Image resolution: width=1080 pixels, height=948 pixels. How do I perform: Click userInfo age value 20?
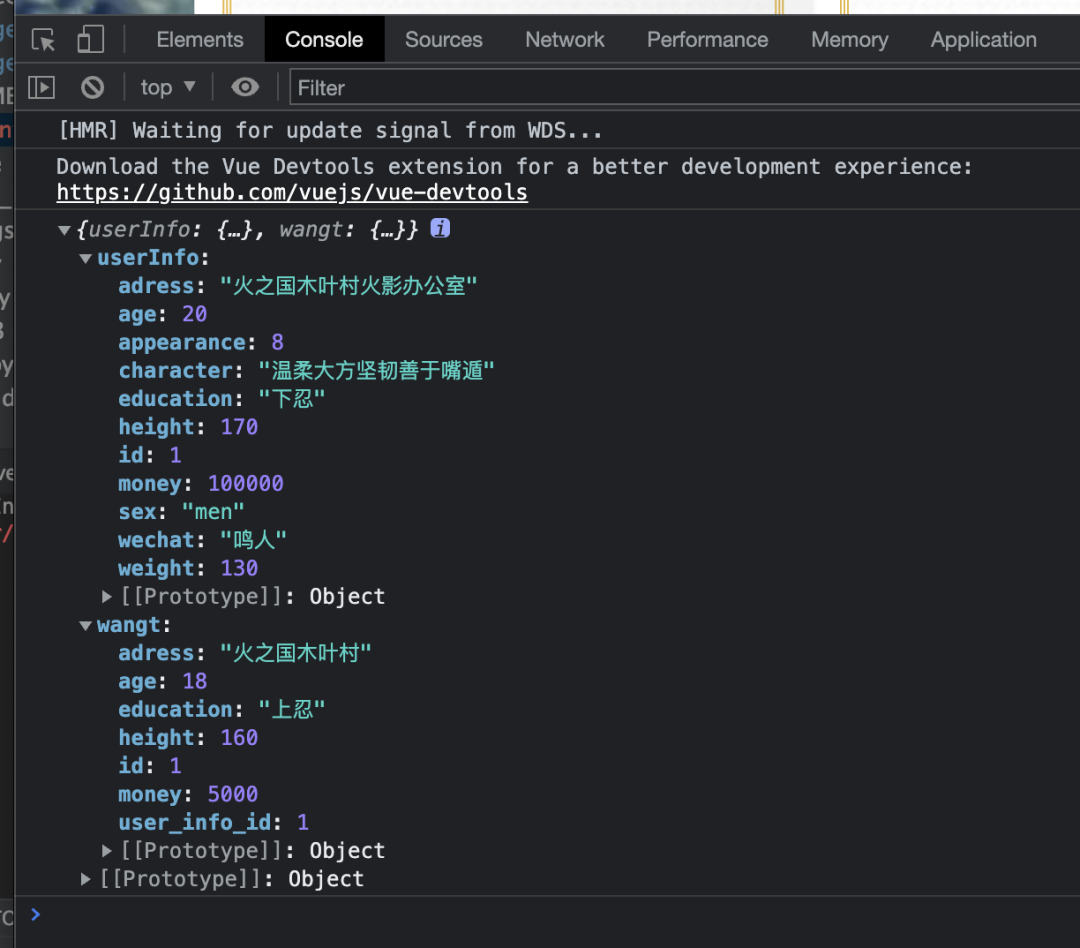pos(194,314)
